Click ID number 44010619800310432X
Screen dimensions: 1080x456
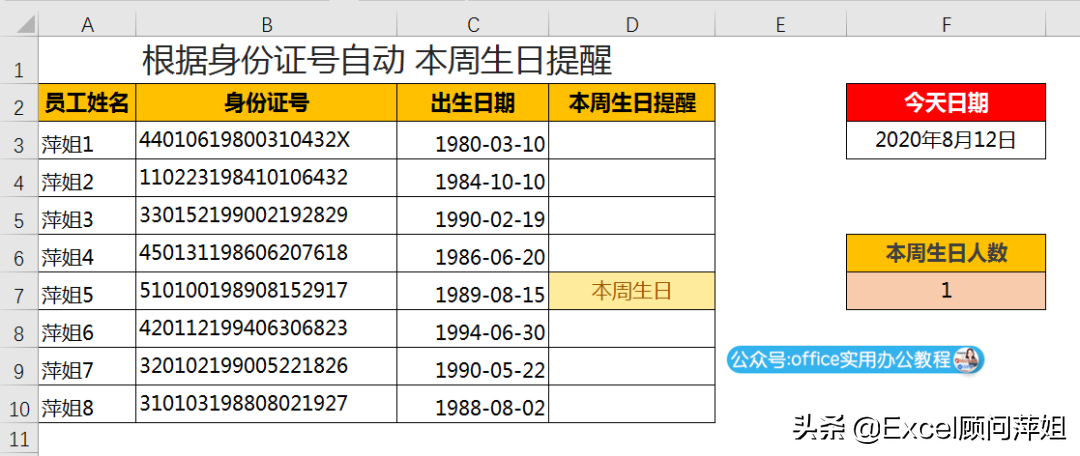tap(267, 141)
